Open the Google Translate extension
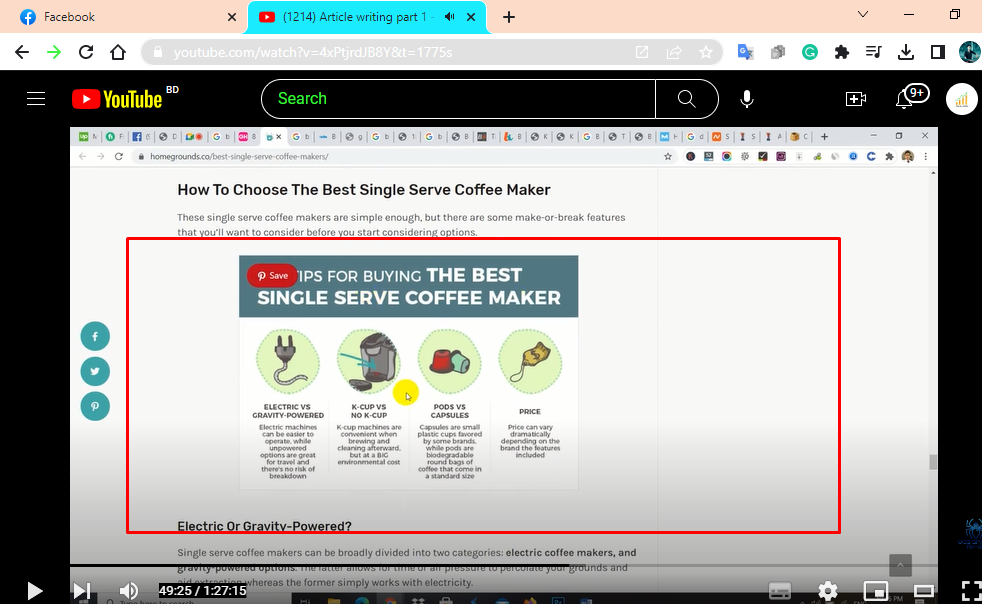982x604 pixels. point(745,52)
